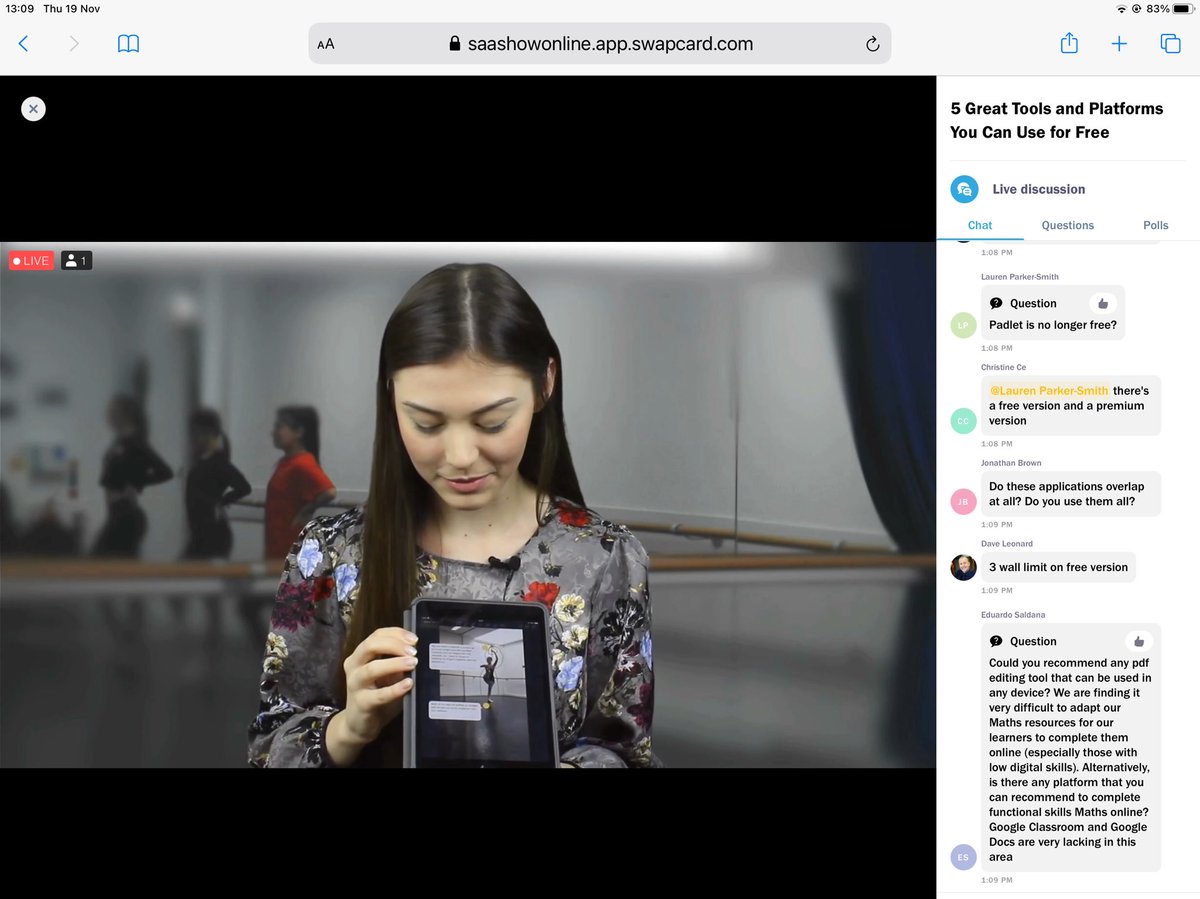This screenshot has height=899, width=1200.
Task: Upvote Lauren Parker-Smith's Padlet question
Action: pyautogui.click(x=1103, y=303)
